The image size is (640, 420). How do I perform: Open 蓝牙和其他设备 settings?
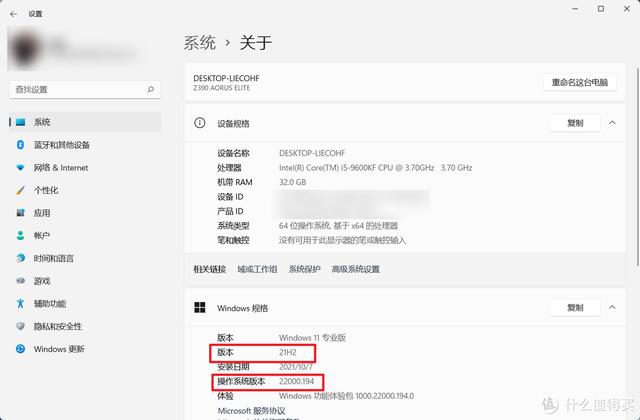click(85, 145)
